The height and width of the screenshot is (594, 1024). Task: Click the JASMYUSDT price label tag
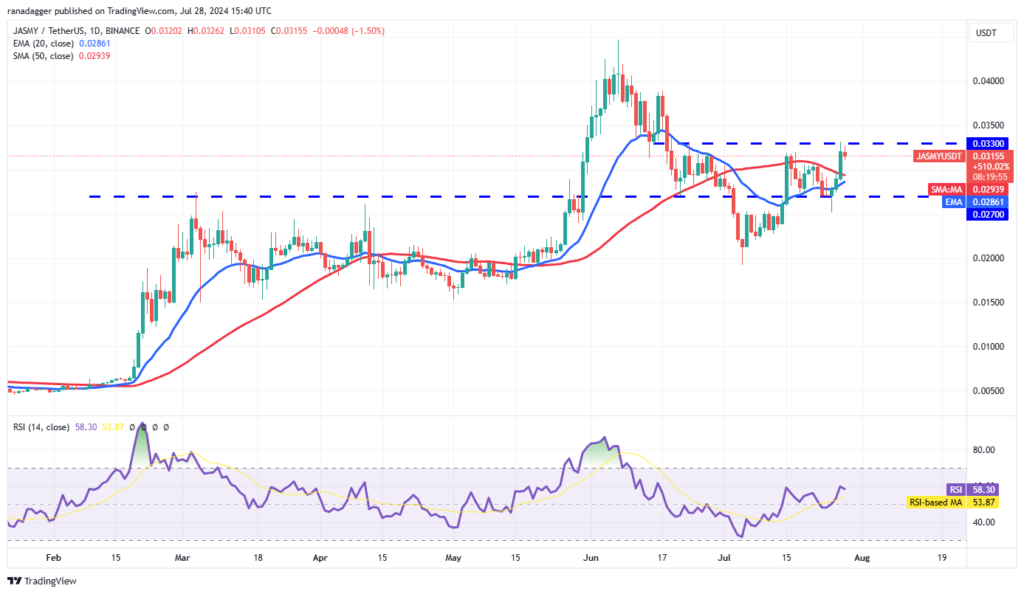938,156
